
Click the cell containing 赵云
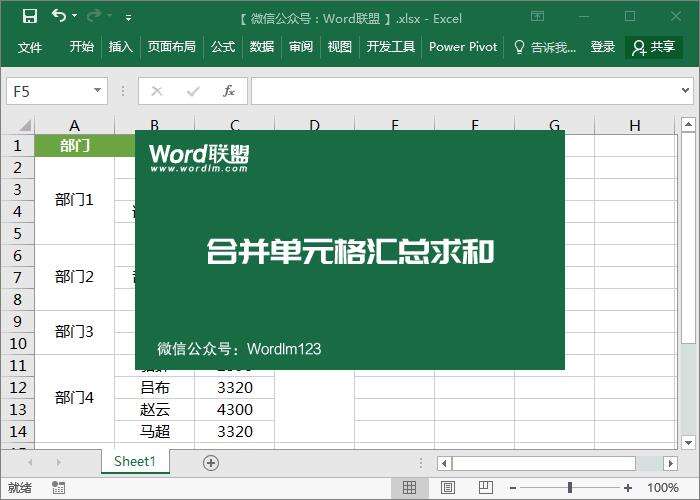point(154,409)
